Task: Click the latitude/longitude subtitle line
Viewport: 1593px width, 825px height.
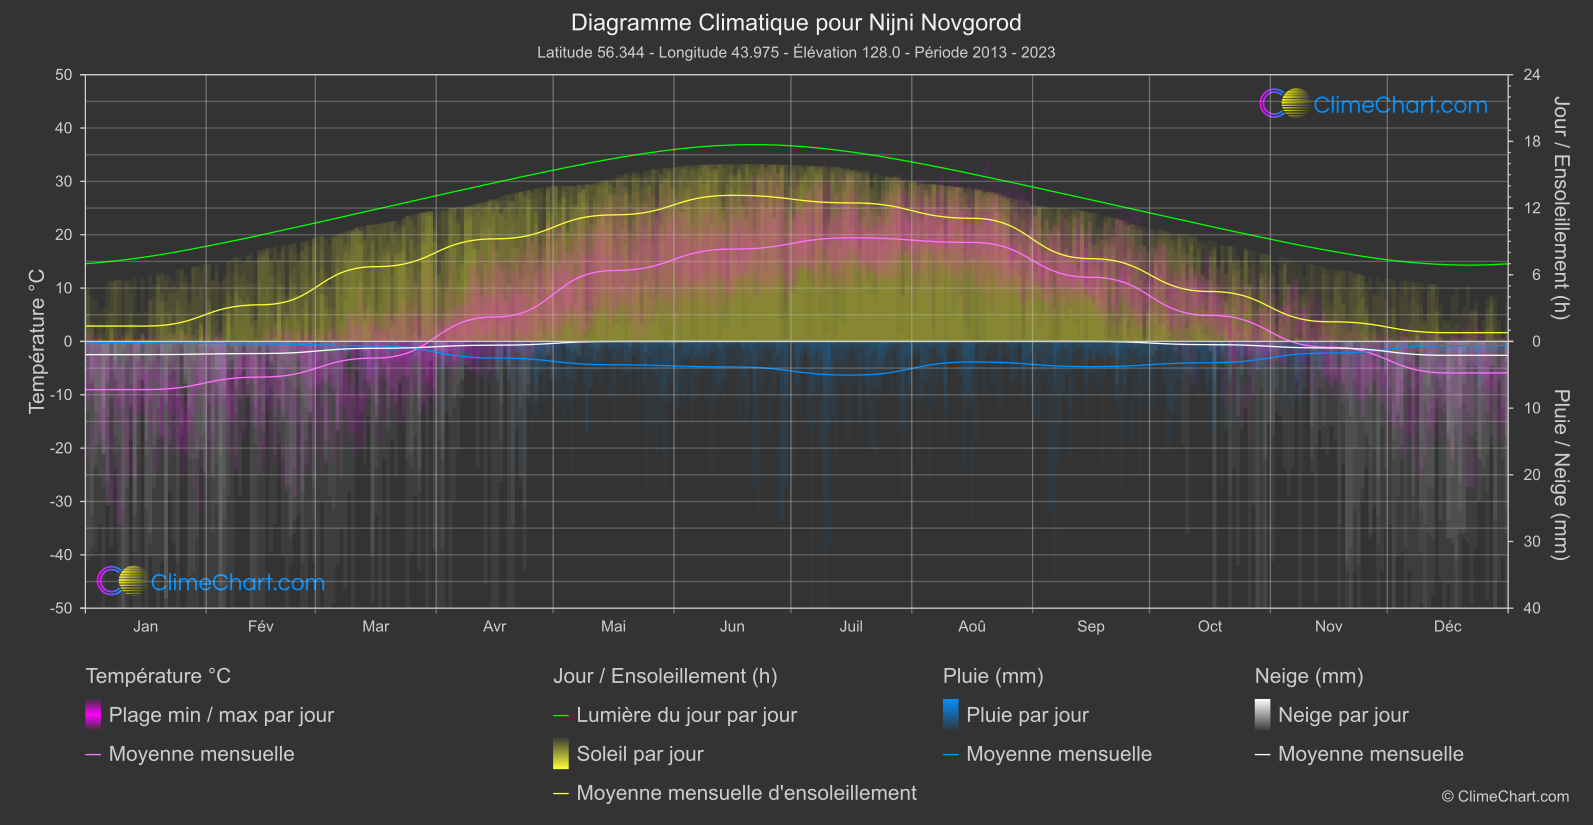Action: pyautogui.click(x=796, y=52)
